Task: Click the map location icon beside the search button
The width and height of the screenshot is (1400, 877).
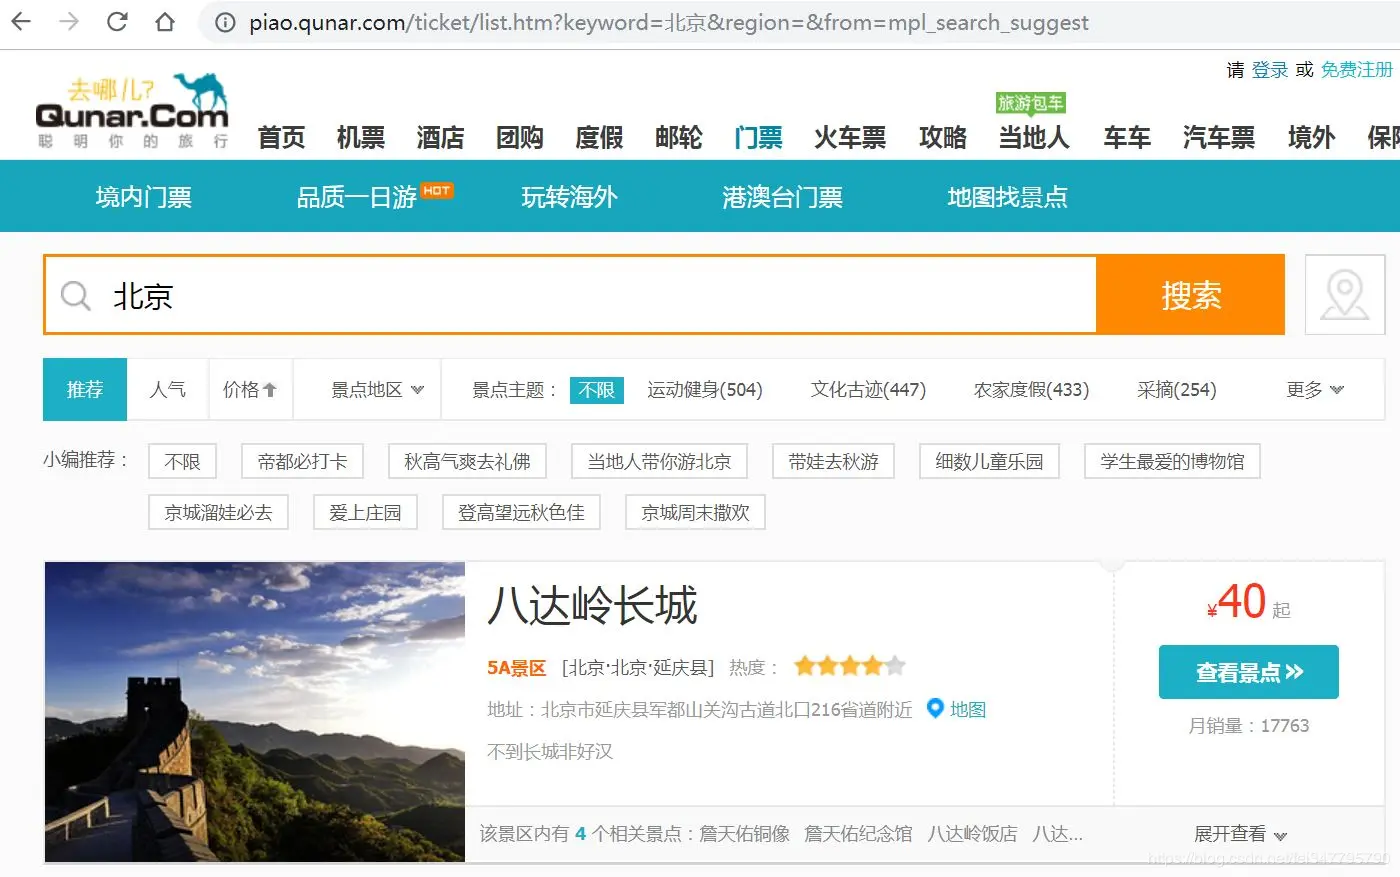Action: click(x=1345, y=294)
